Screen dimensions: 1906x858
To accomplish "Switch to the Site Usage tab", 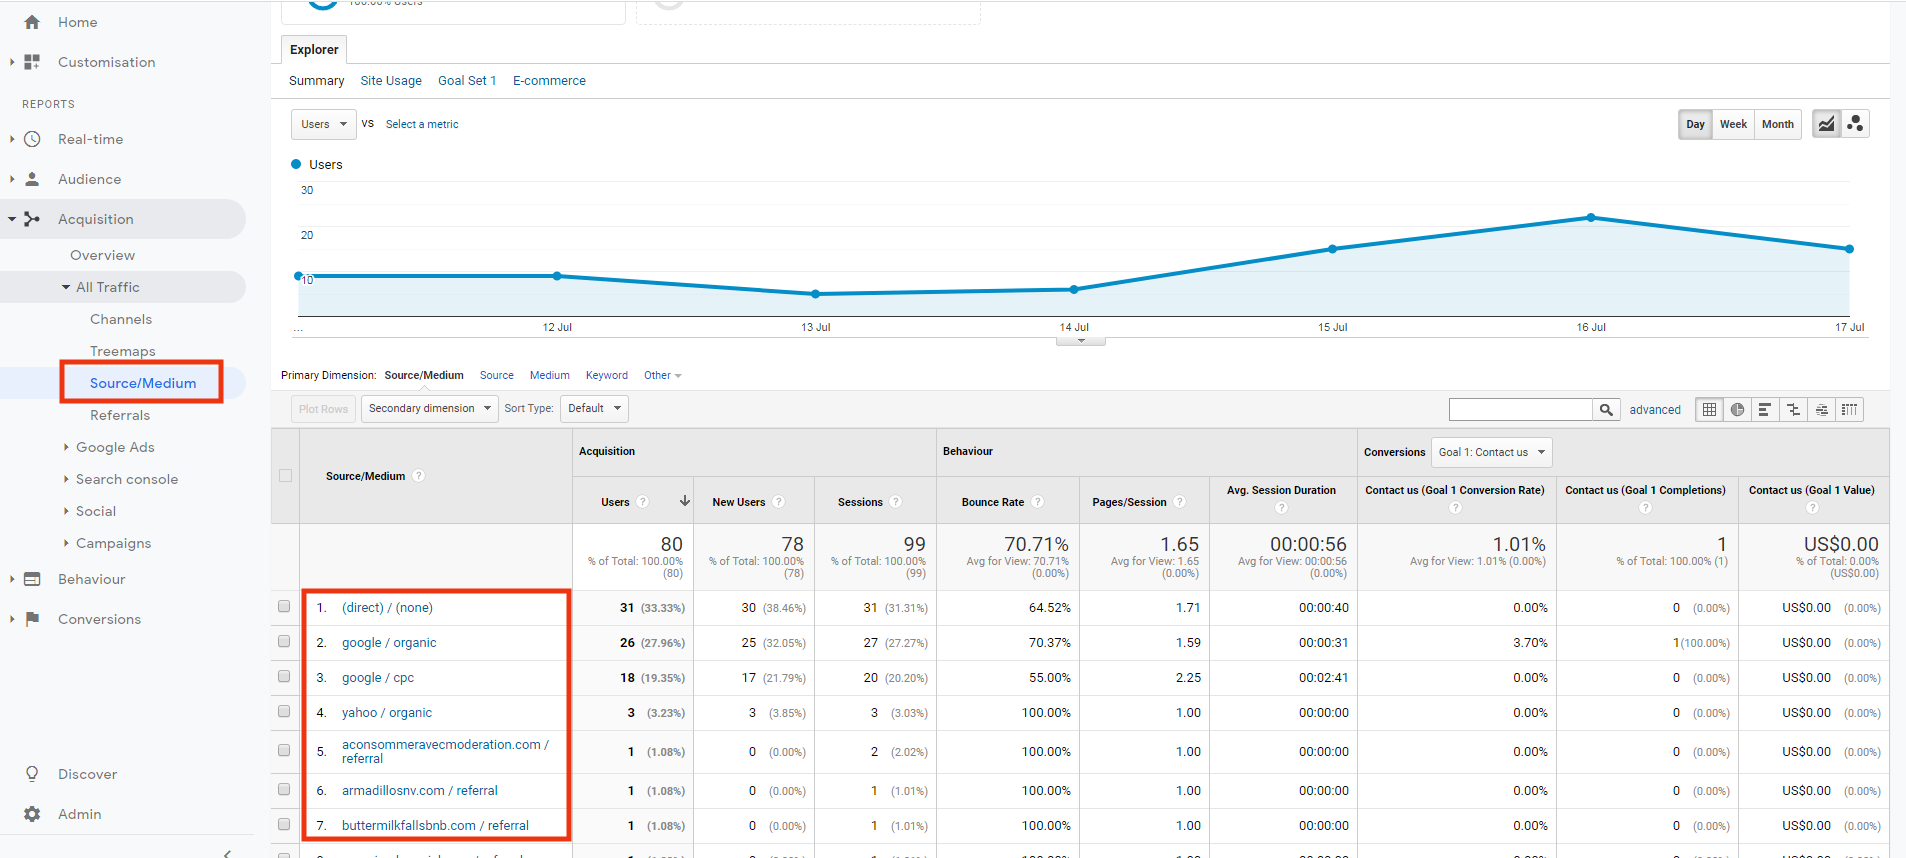I will coord(391,81).
